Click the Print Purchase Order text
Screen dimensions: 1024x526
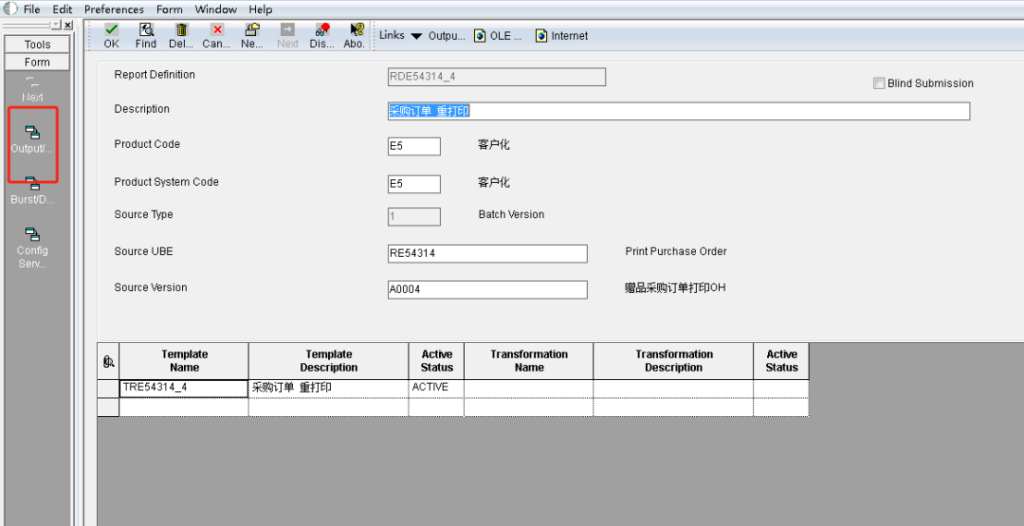(676, 252)
